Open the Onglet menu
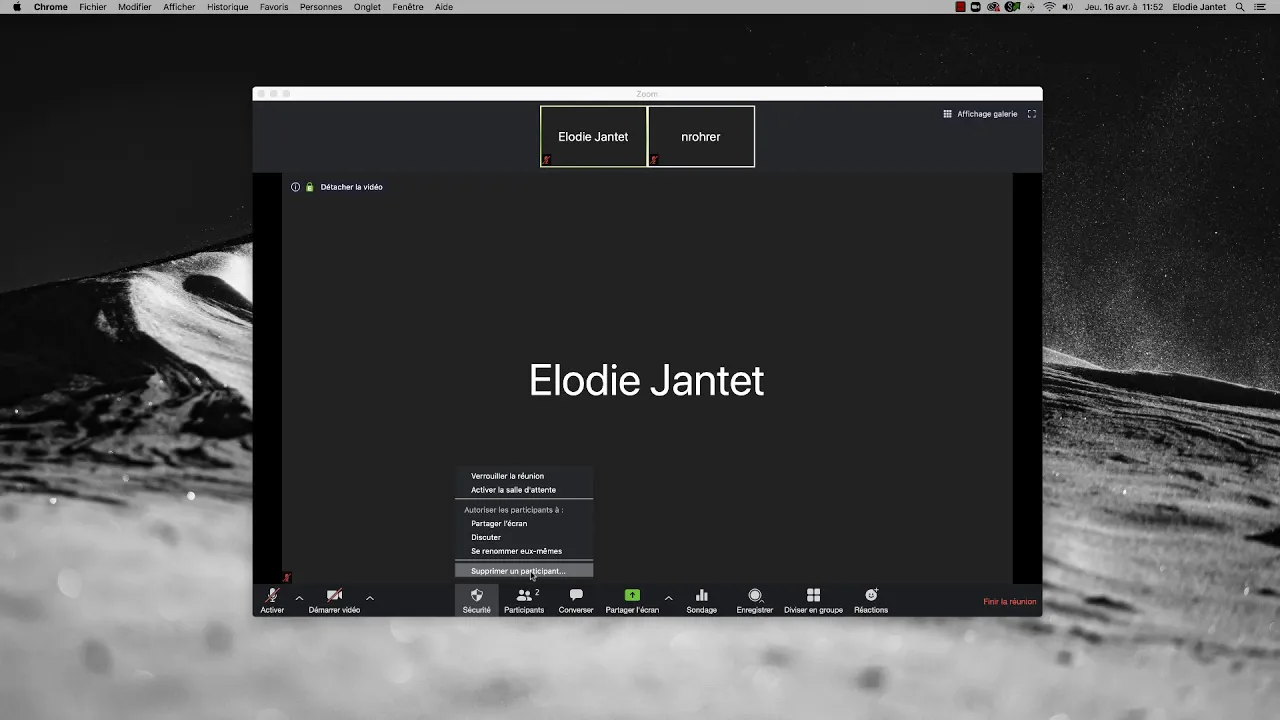The image size is (1280, 720). (367, 7)
